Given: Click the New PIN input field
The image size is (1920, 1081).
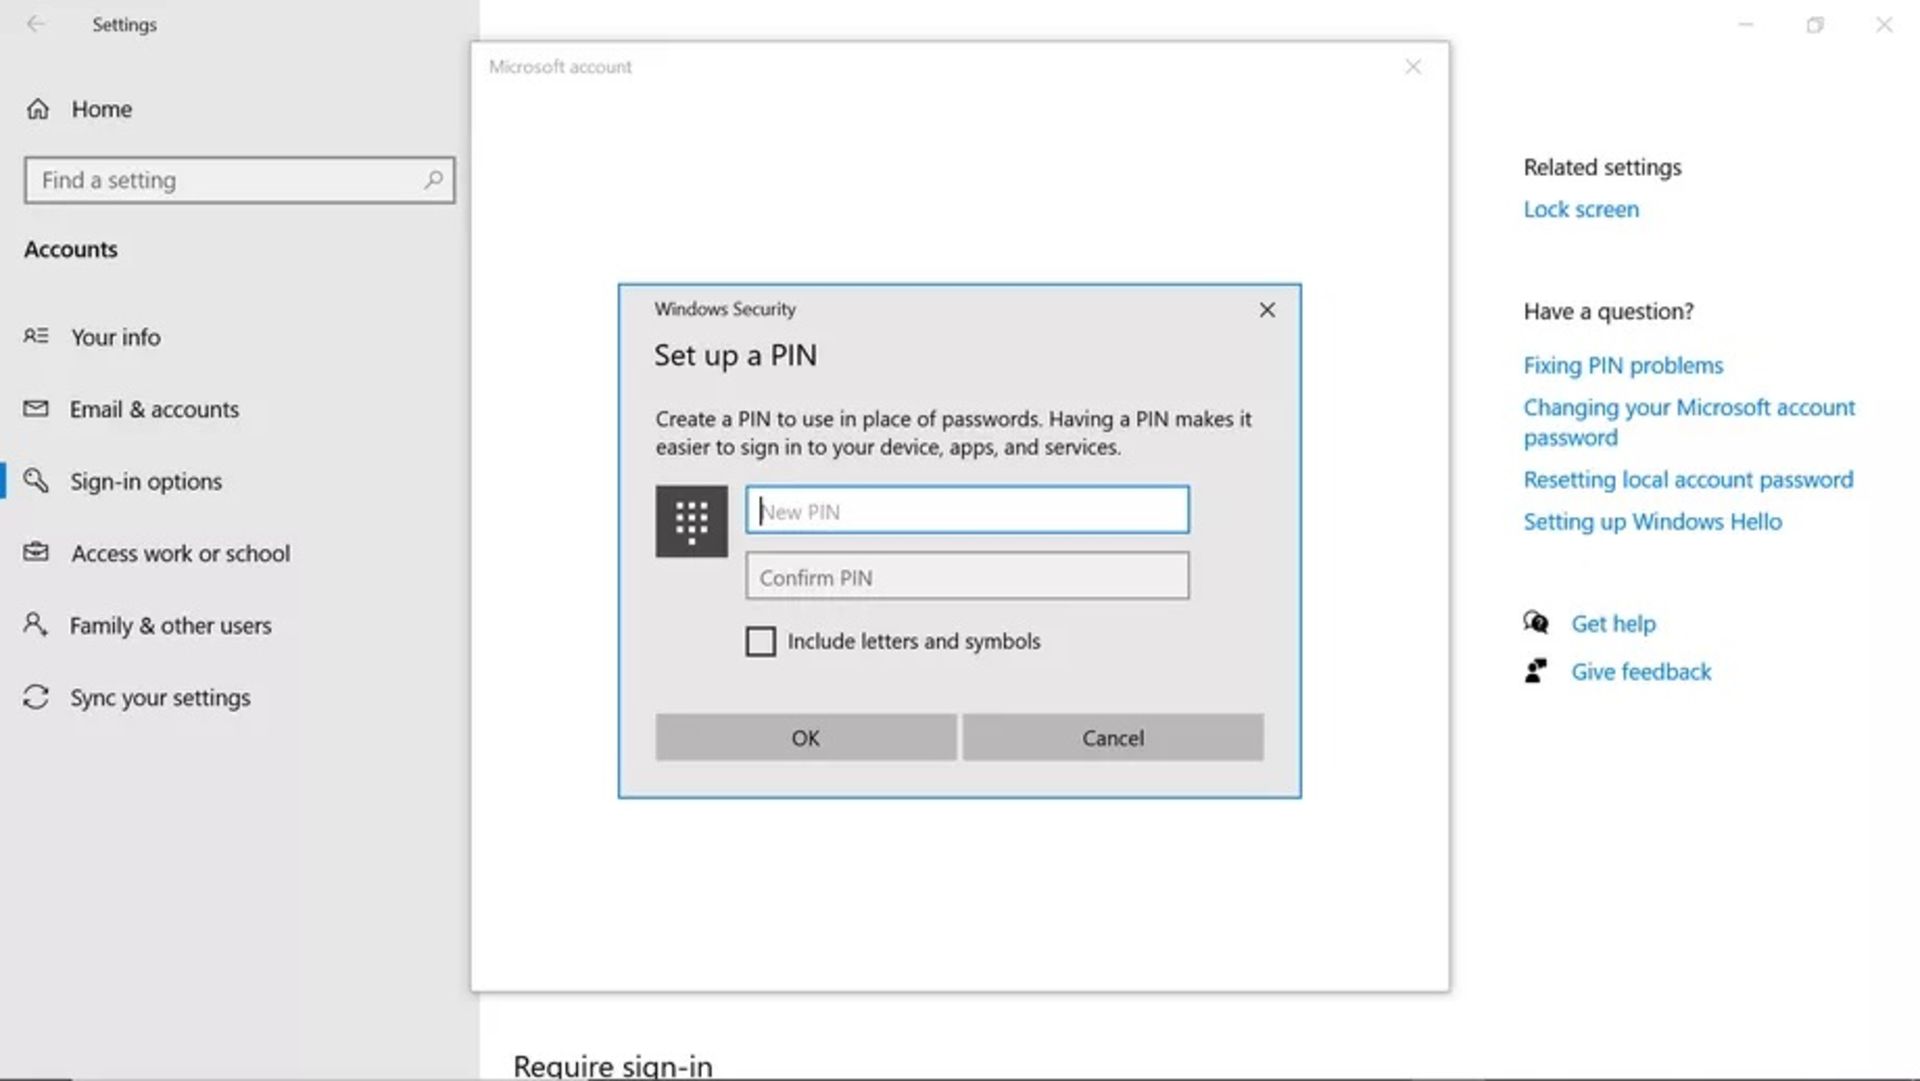Looking at the screenshot, I should click(967, 510).
